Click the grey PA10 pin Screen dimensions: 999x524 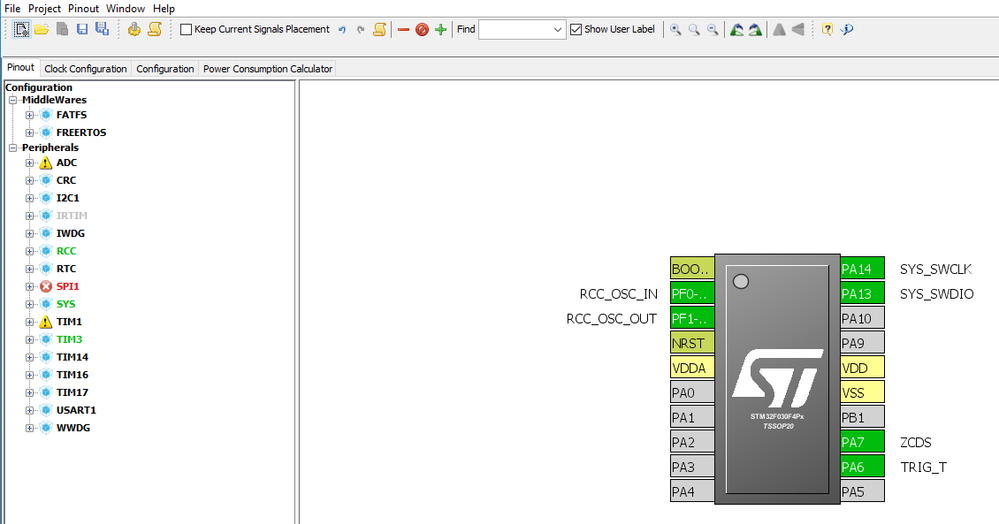[862, 318]
